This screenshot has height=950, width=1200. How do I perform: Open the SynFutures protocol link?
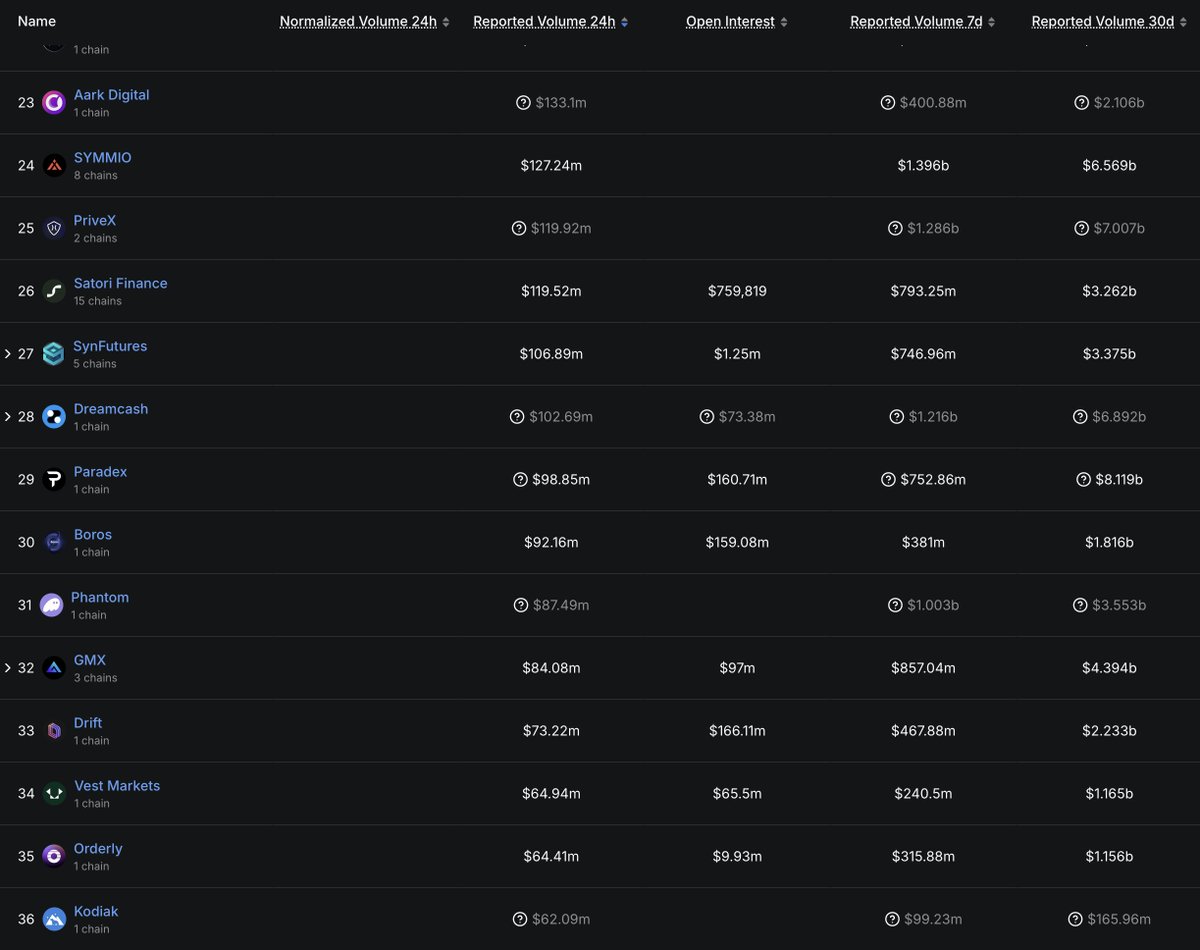coord(110,346)
